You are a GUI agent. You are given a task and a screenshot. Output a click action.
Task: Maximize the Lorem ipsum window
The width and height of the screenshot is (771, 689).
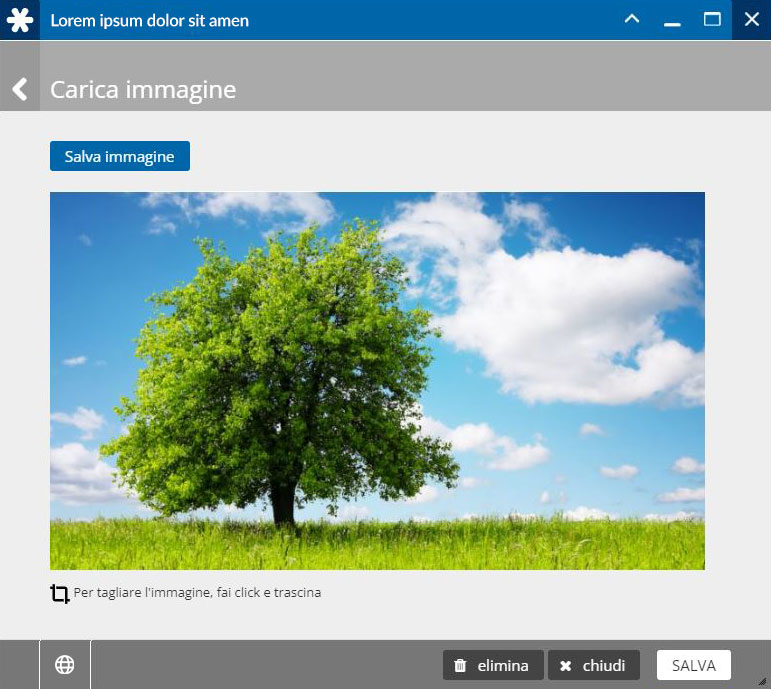712,19
